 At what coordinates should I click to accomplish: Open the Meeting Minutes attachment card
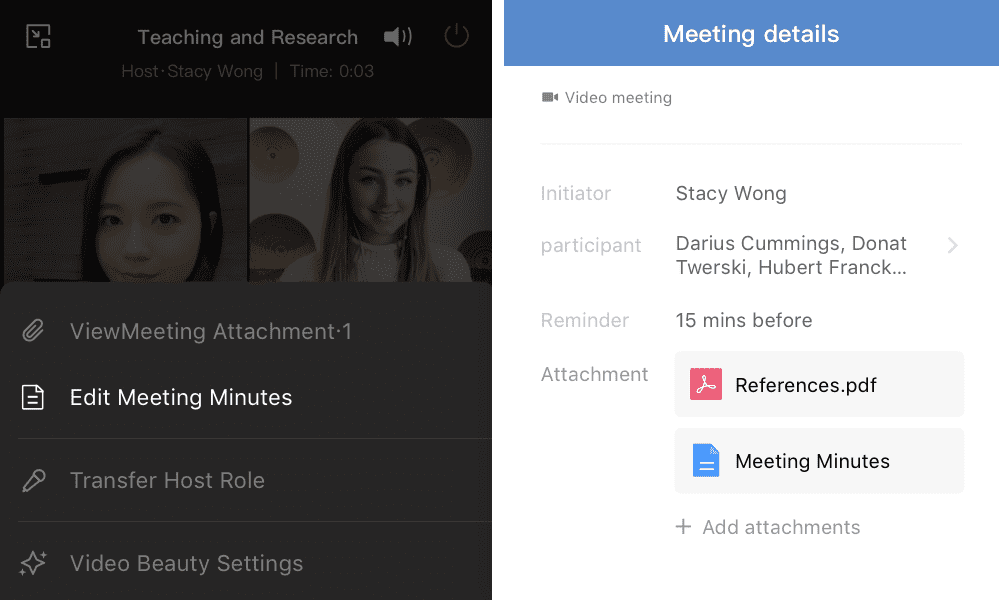point(819,461)
